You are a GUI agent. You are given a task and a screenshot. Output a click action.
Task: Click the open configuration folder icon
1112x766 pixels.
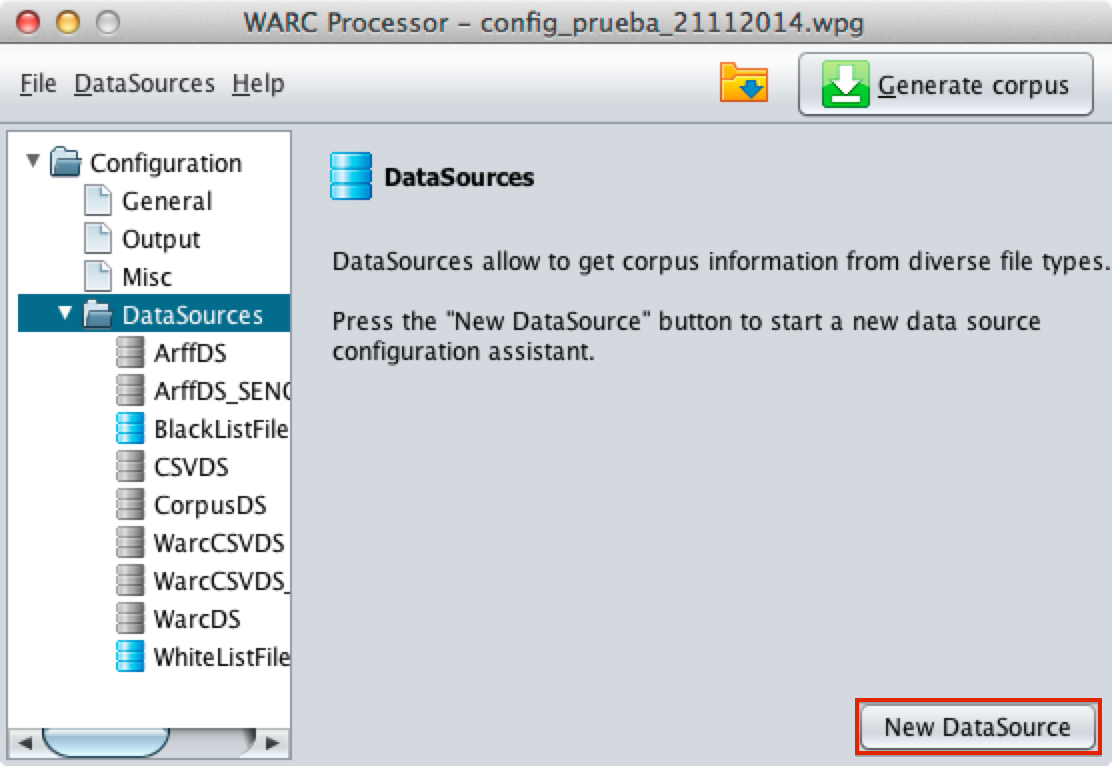click(743, 84)
